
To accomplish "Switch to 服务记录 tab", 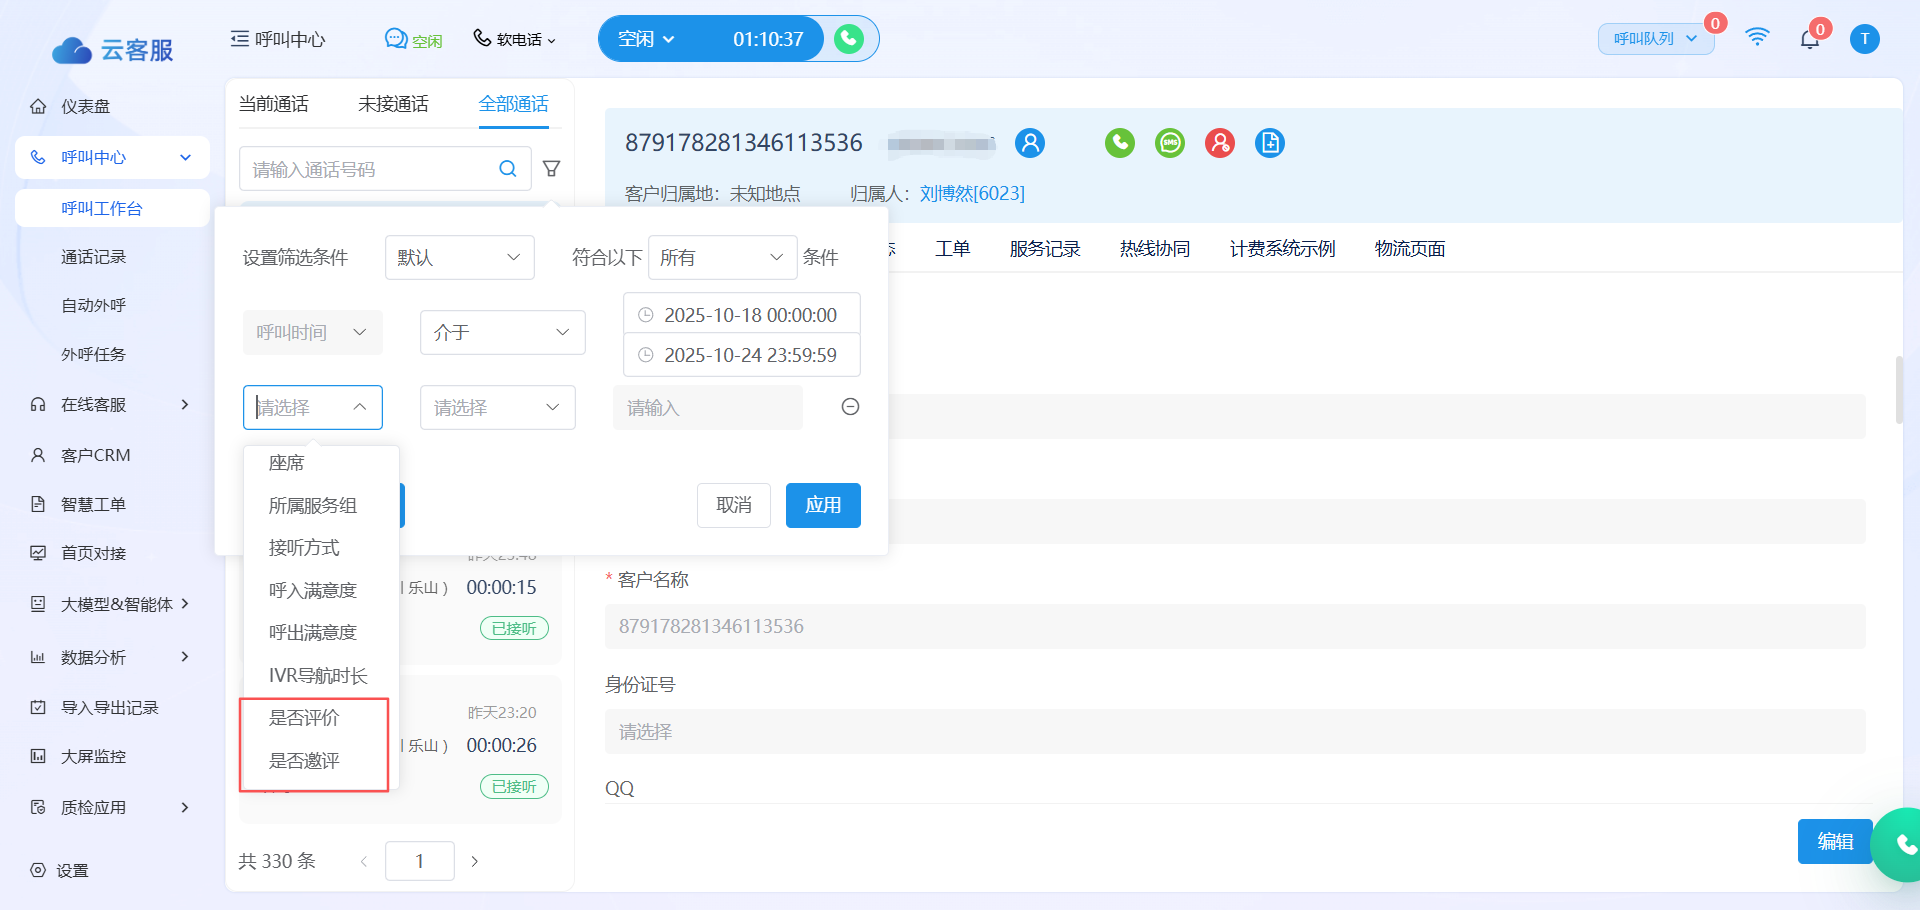I will (x=1045, y=249).
